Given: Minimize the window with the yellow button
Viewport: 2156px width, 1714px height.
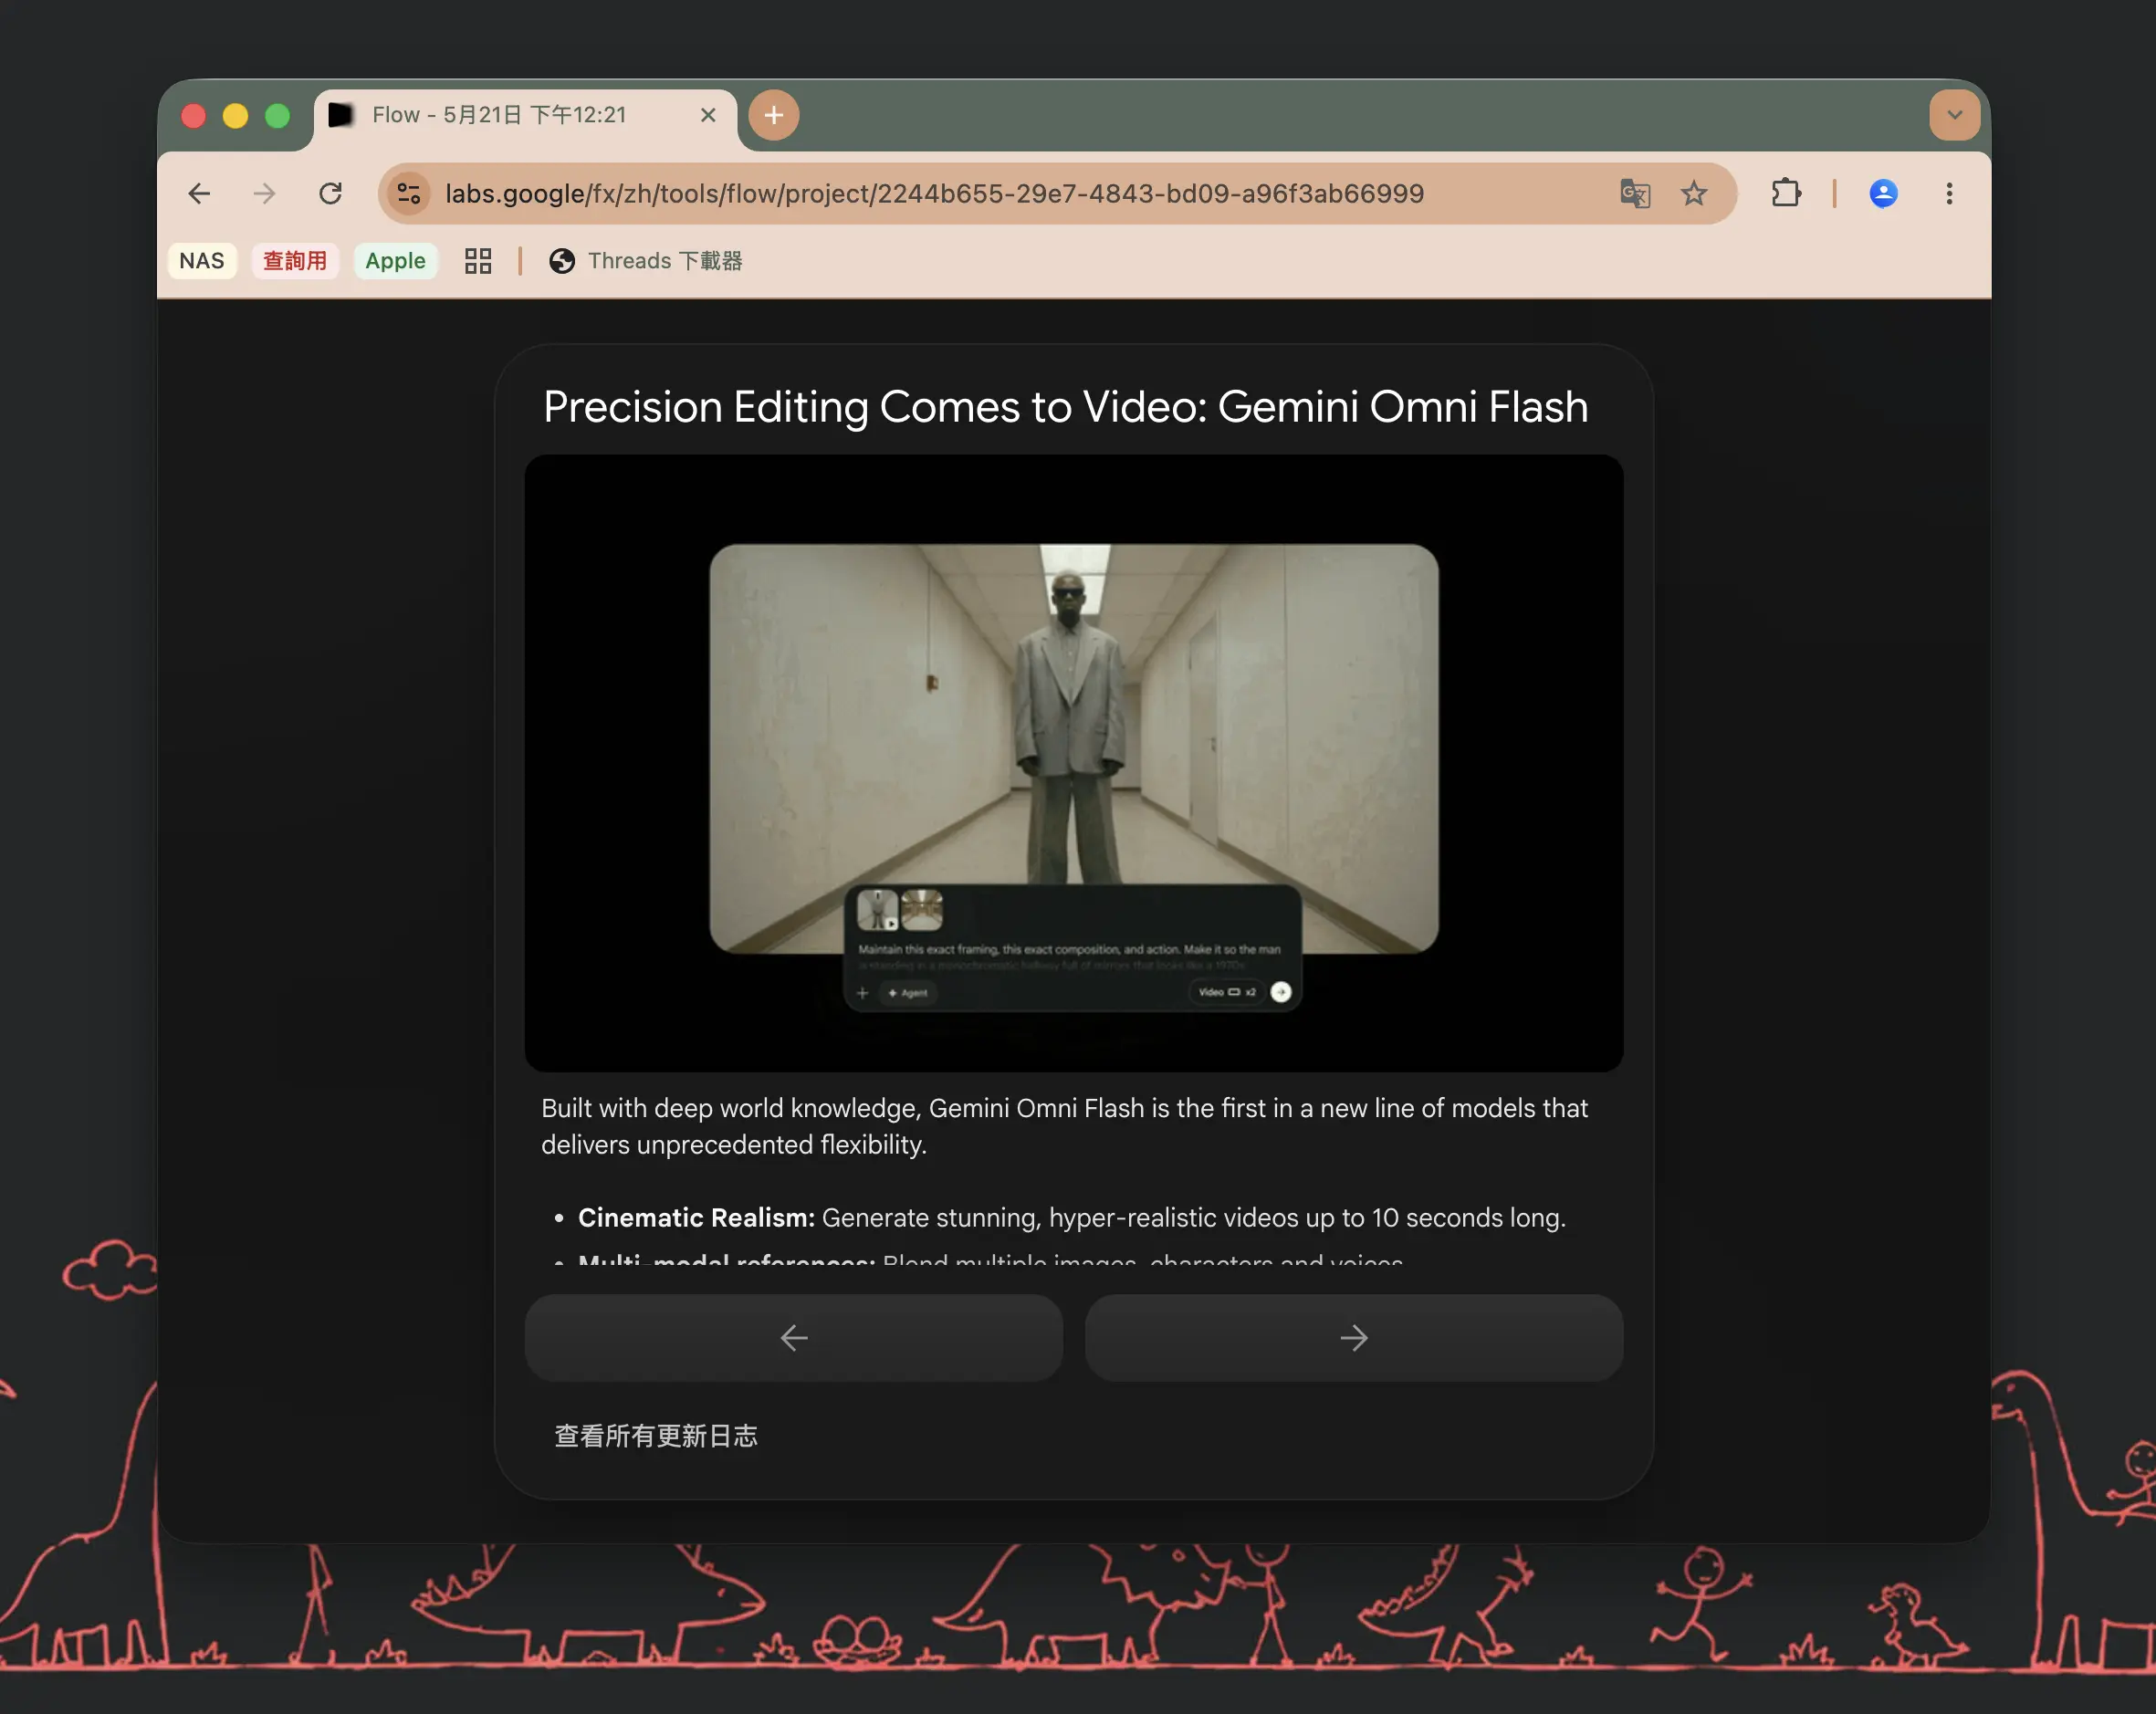Looking at the screenshot, I should point(236,116).
